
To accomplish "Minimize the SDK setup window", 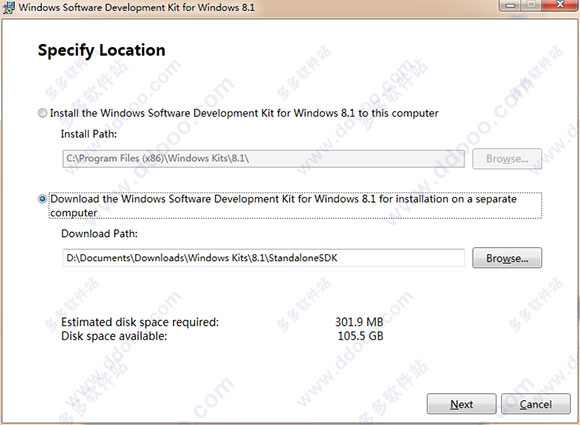I will click(x=510, y=5).
